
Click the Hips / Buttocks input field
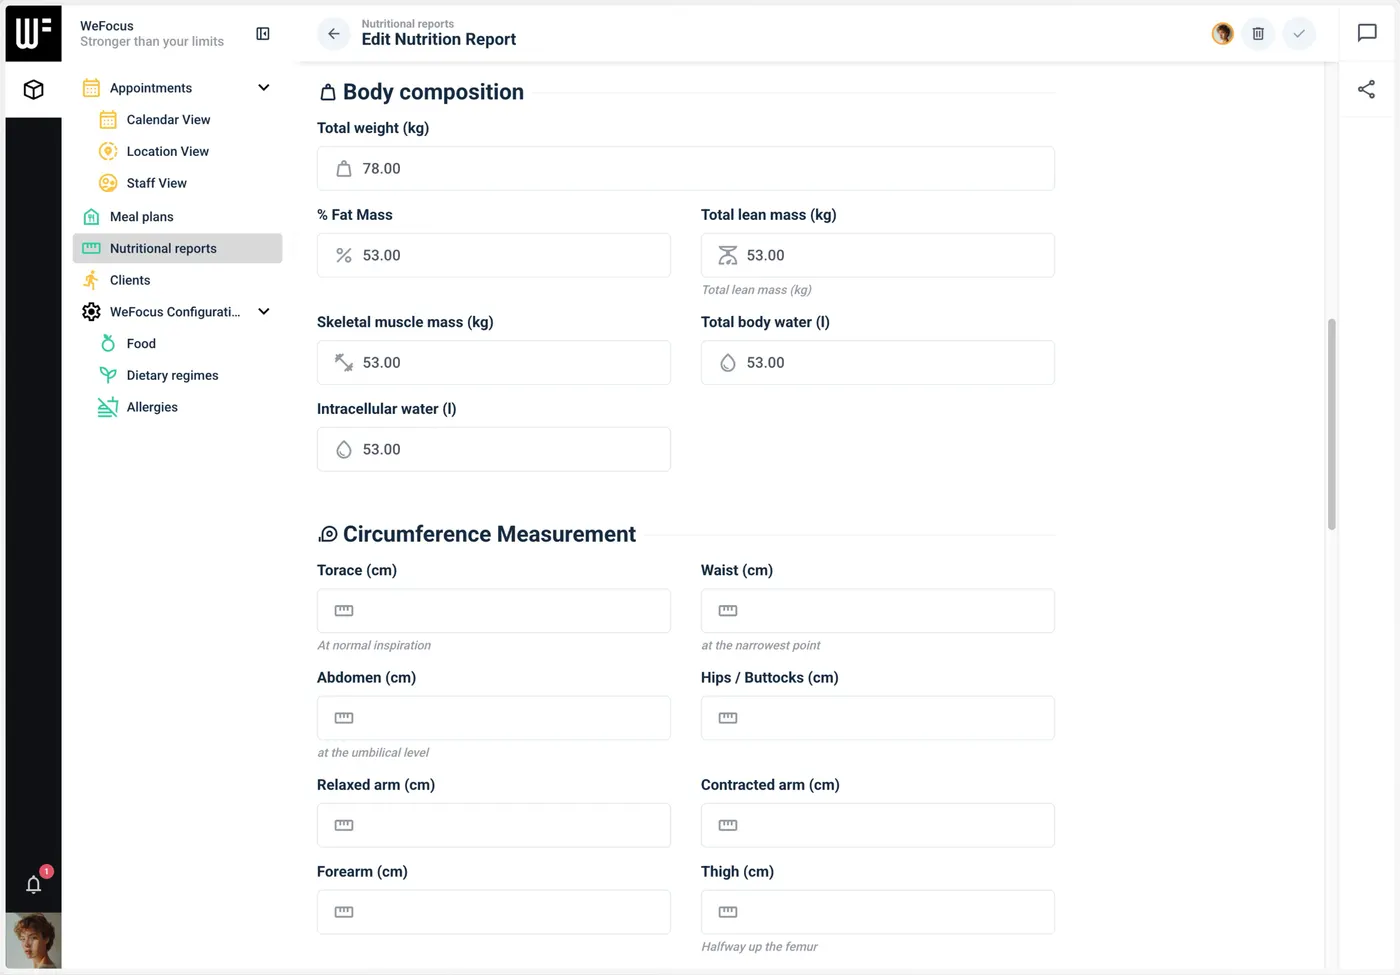(877, 718)
